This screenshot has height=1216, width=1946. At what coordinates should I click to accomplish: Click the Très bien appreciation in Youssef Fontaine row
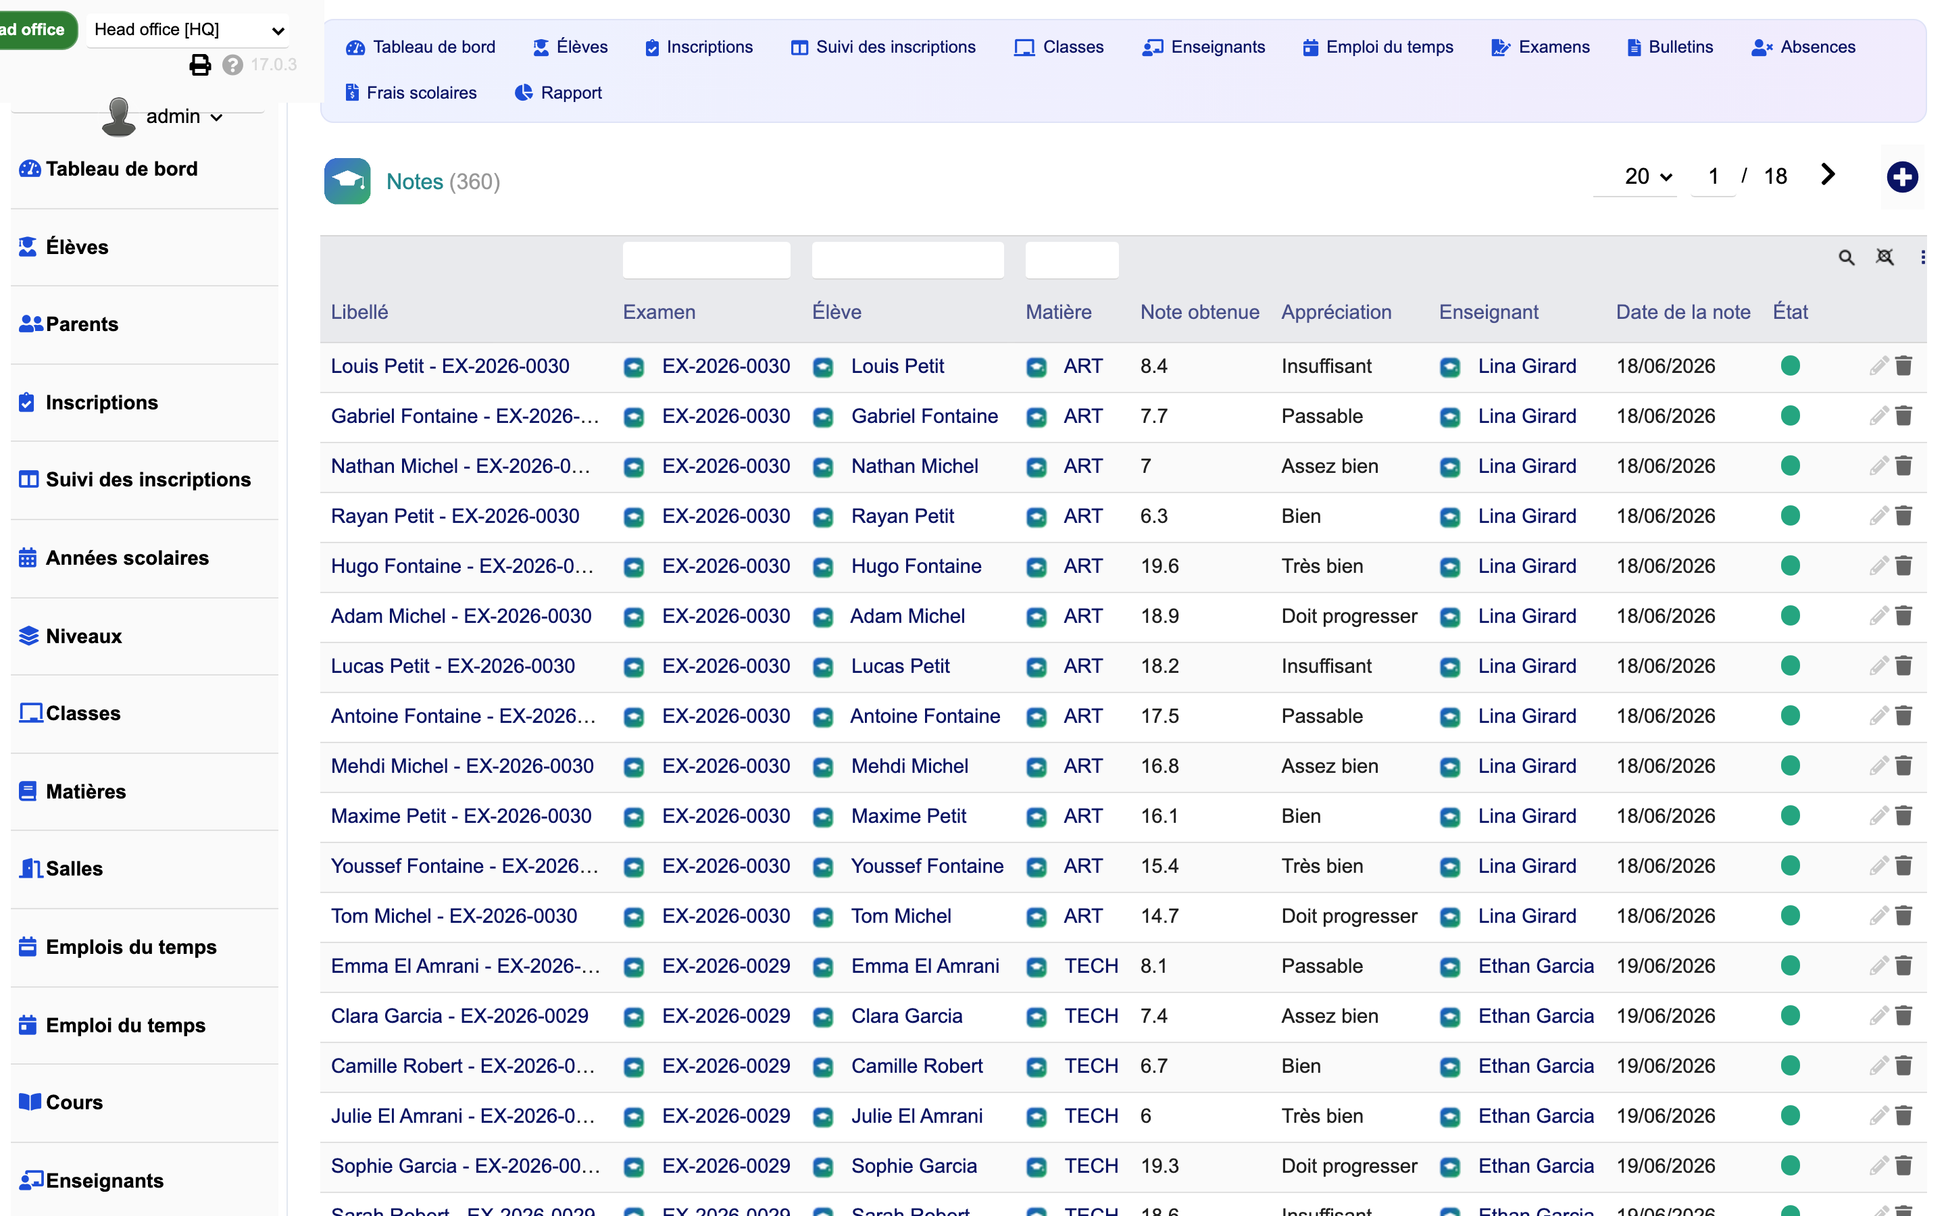(1322, 866)
